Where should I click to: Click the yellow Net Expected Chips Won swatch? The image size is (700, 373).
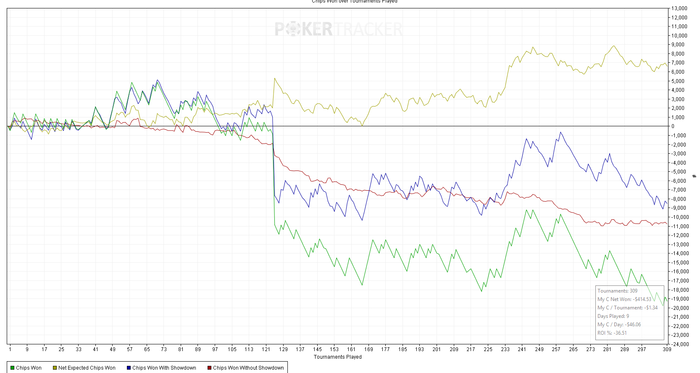coord(54,368)
